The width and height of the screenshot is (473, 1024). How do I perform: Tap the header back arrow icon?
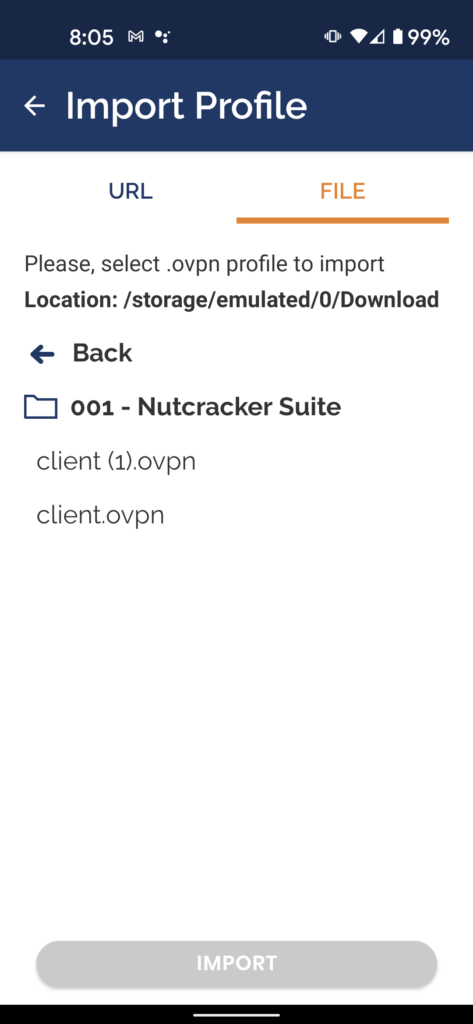[x=35, y=105]
